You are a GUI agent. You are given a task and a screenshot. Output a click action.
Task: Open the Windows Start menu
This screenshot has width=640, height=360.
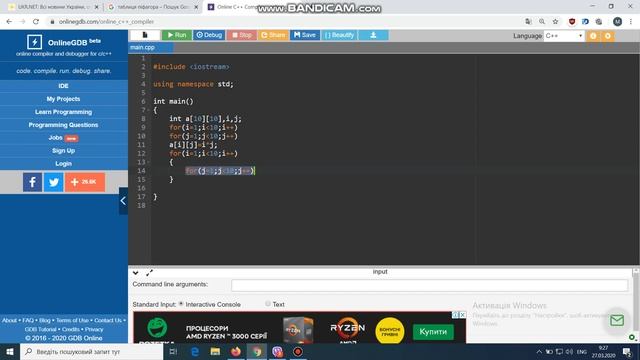pyautogui.click(x=10, y=351)
